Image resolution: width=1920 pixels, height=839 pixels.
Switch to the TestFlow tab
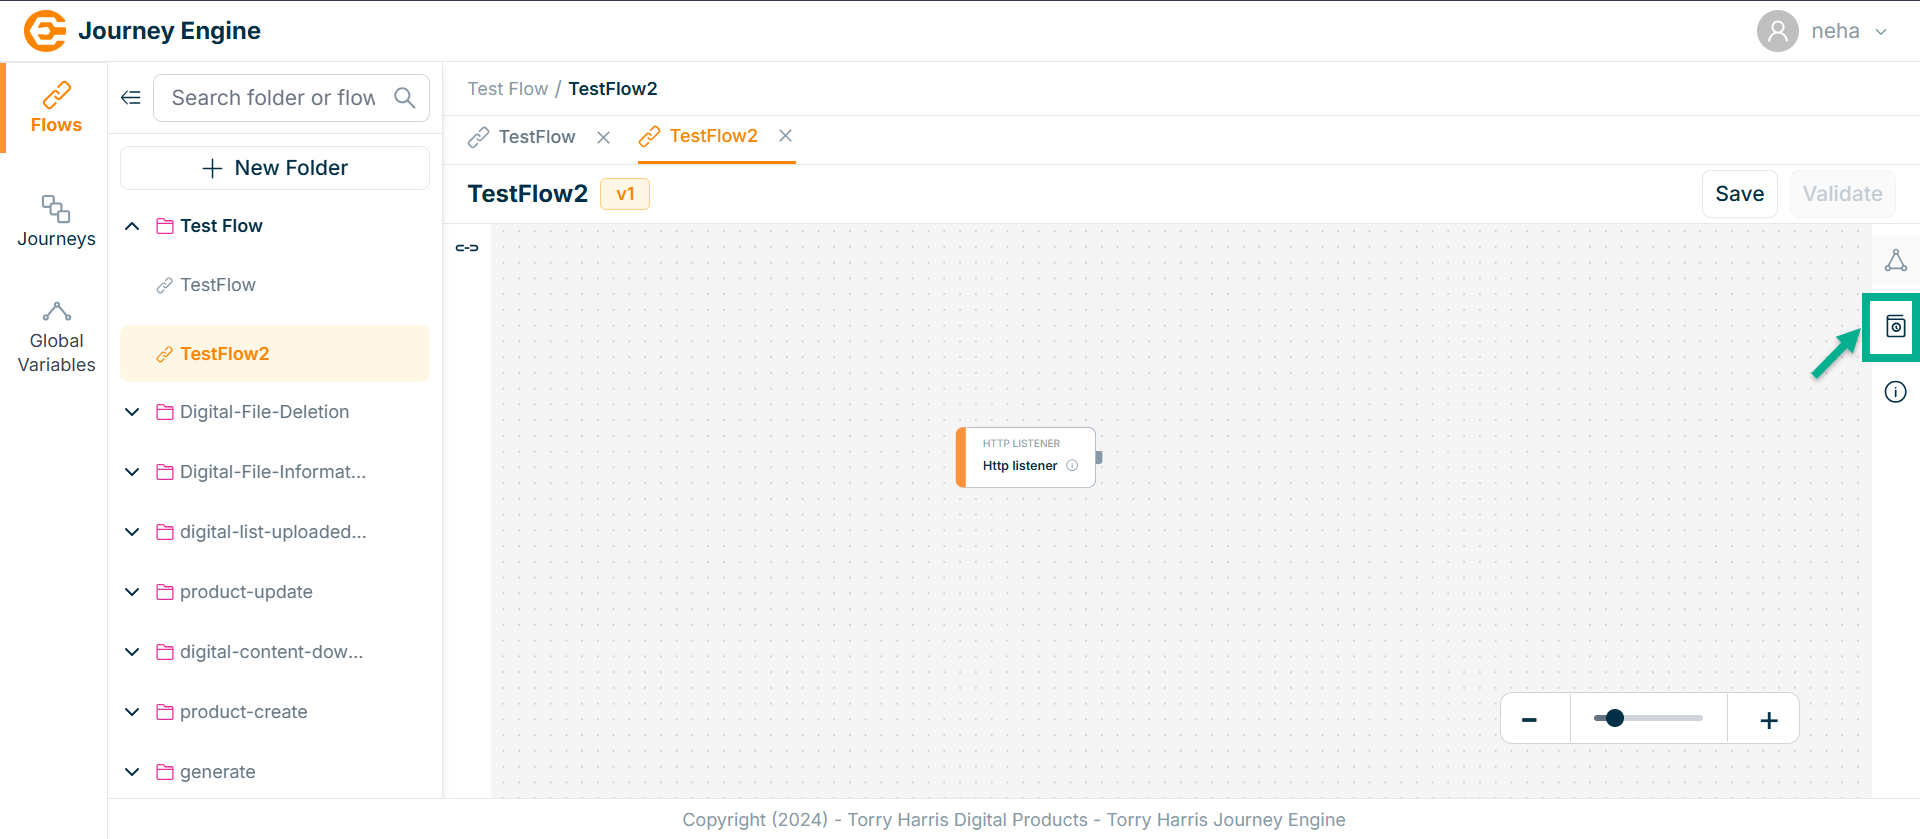point(536,137)
